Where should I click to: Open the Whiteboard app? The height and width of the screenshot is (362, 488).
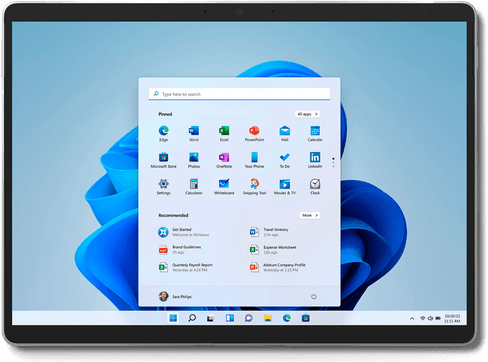(224, 187)
